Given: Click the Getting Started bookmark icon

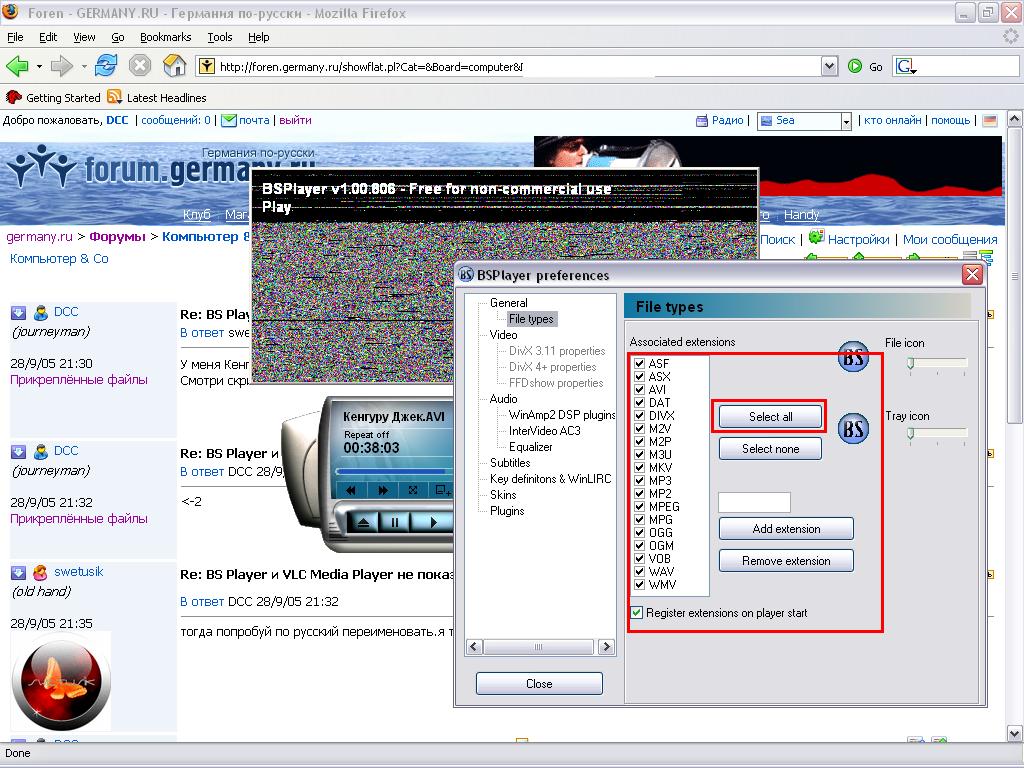Looking at the screenshot, I should (13, 97).
